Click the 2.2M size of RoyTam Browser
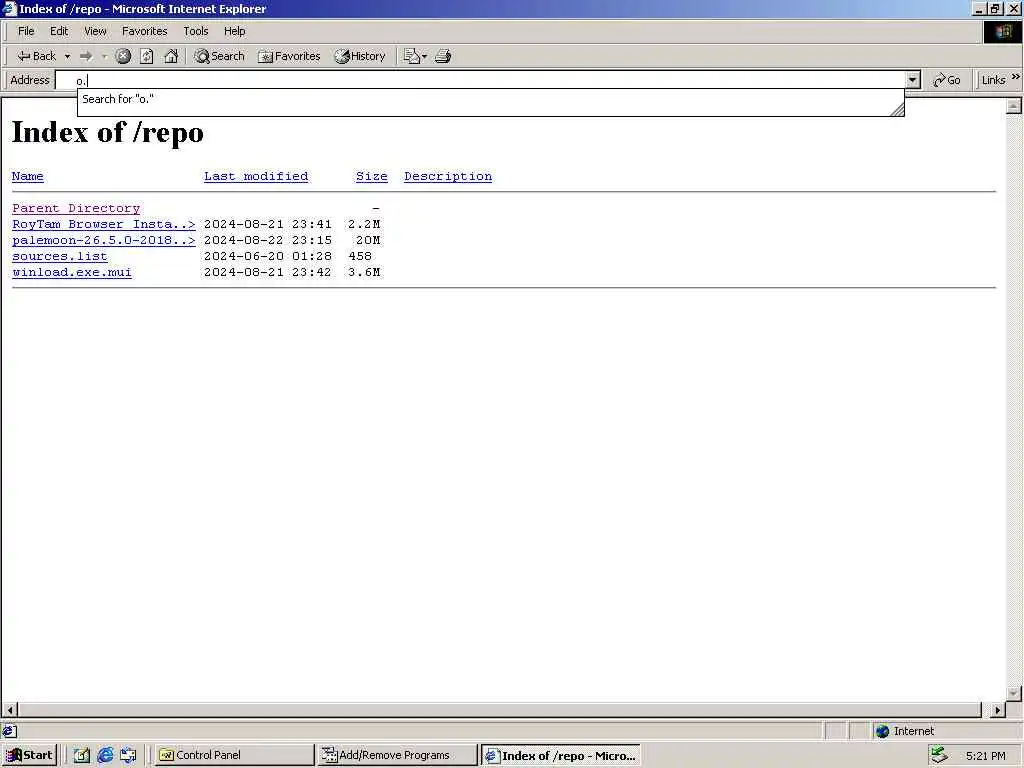Image resolution: width=1024 pixels, height=768 pixels. click(364, 224)
